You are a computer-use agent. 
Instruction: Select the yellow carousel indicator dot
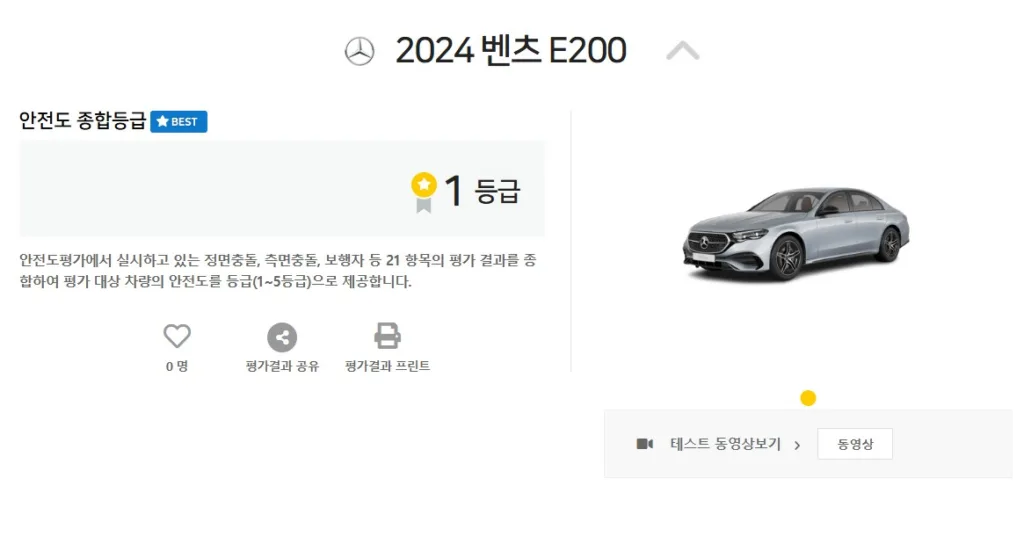[x=808, y=398]
